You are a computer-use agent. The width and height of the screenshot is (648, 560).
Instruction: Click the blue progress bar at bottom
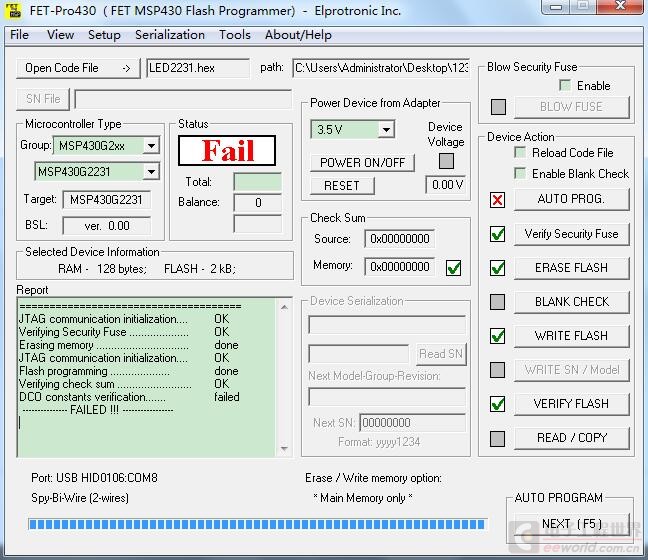click(257, 524)
